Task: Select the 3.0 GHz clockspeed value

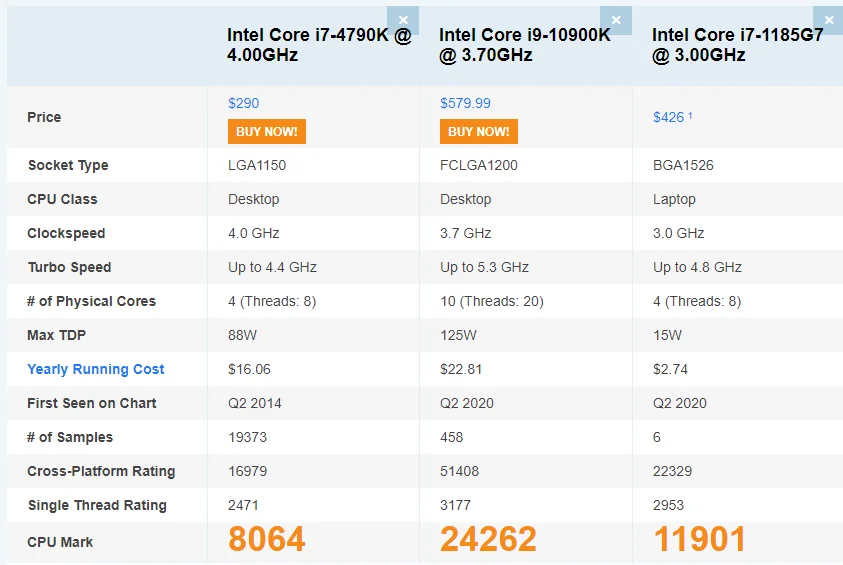Action: [678, 233]
